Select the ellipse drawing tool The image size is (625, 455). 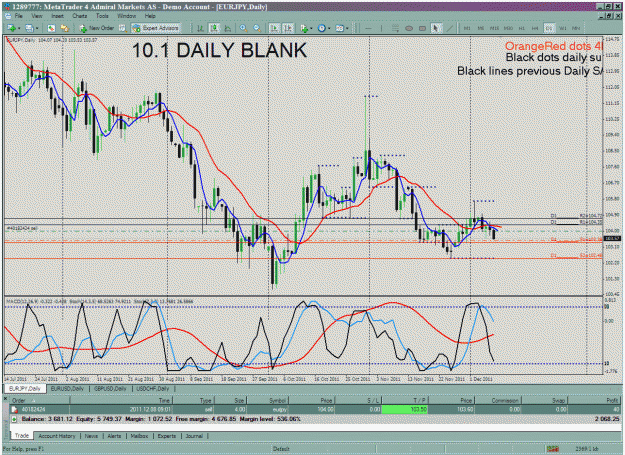coord(409,28)
